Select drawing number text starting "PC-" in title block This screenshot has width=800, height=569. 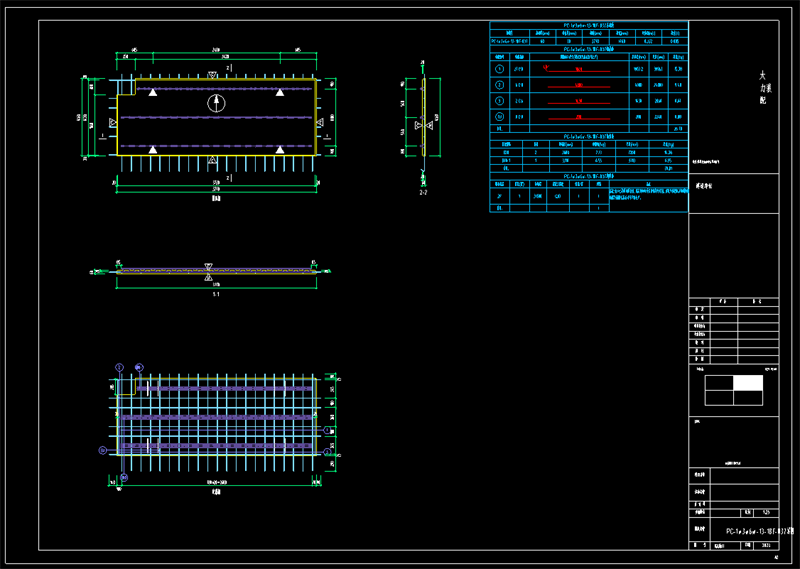[x=760, y=531]
